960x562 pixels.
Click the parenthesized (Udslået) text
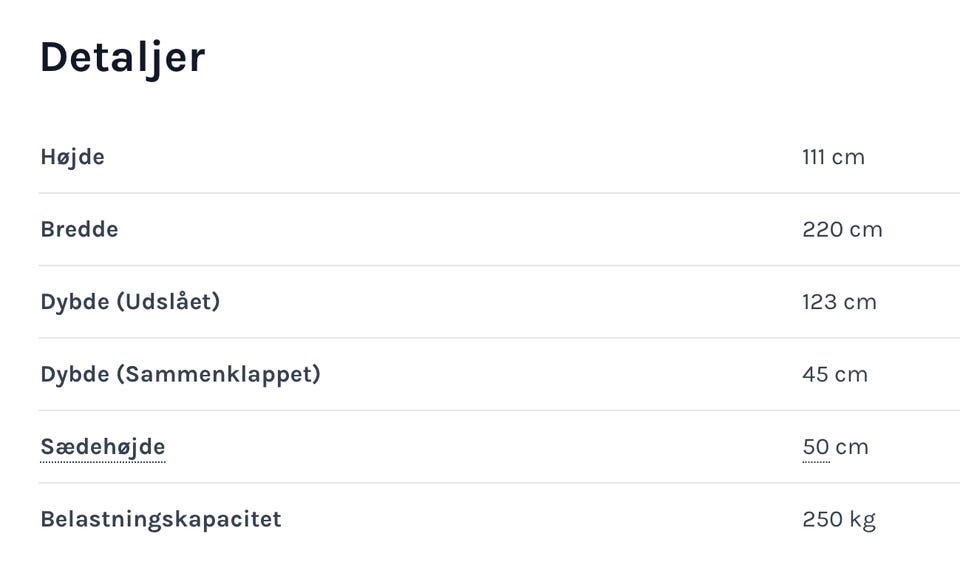tap(168, 301)
